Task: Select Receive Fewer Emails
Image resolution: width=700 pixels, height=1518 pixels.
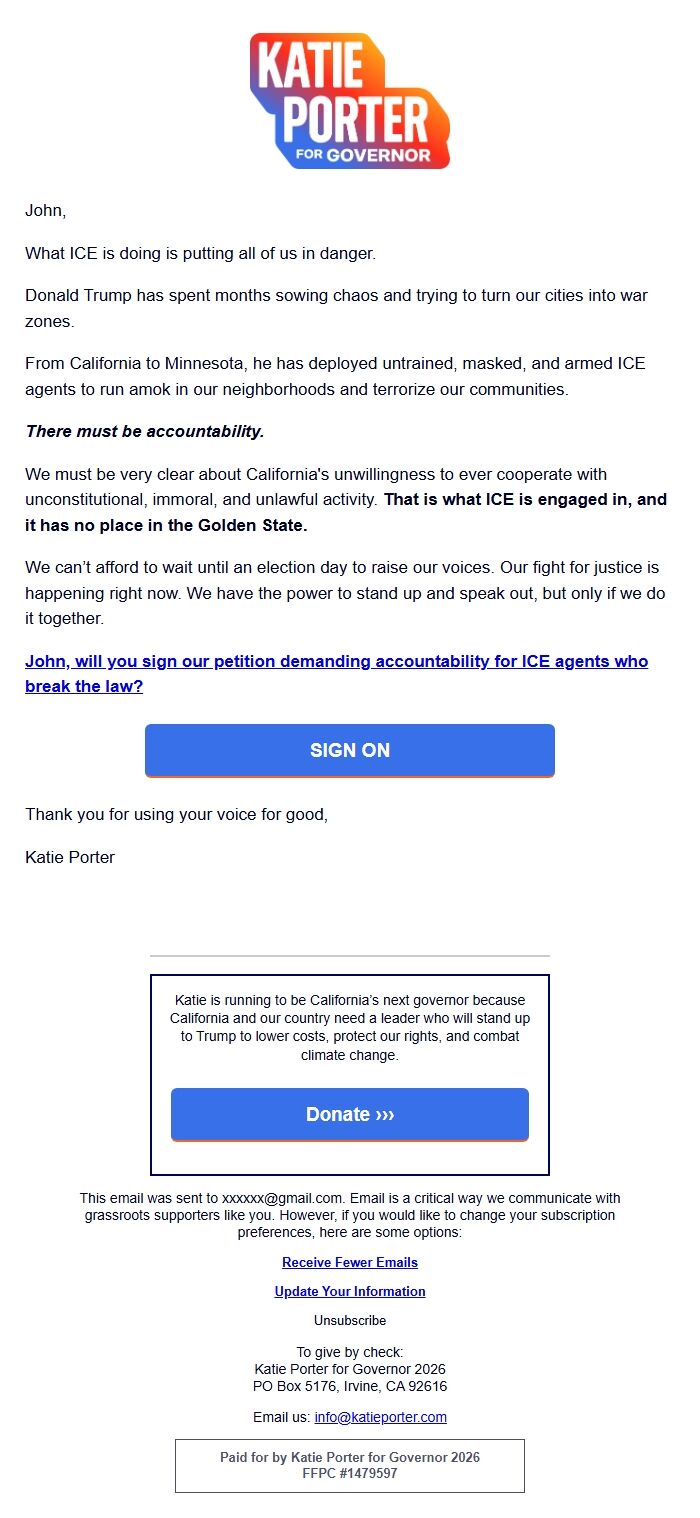Action: tap(350, 1262)
